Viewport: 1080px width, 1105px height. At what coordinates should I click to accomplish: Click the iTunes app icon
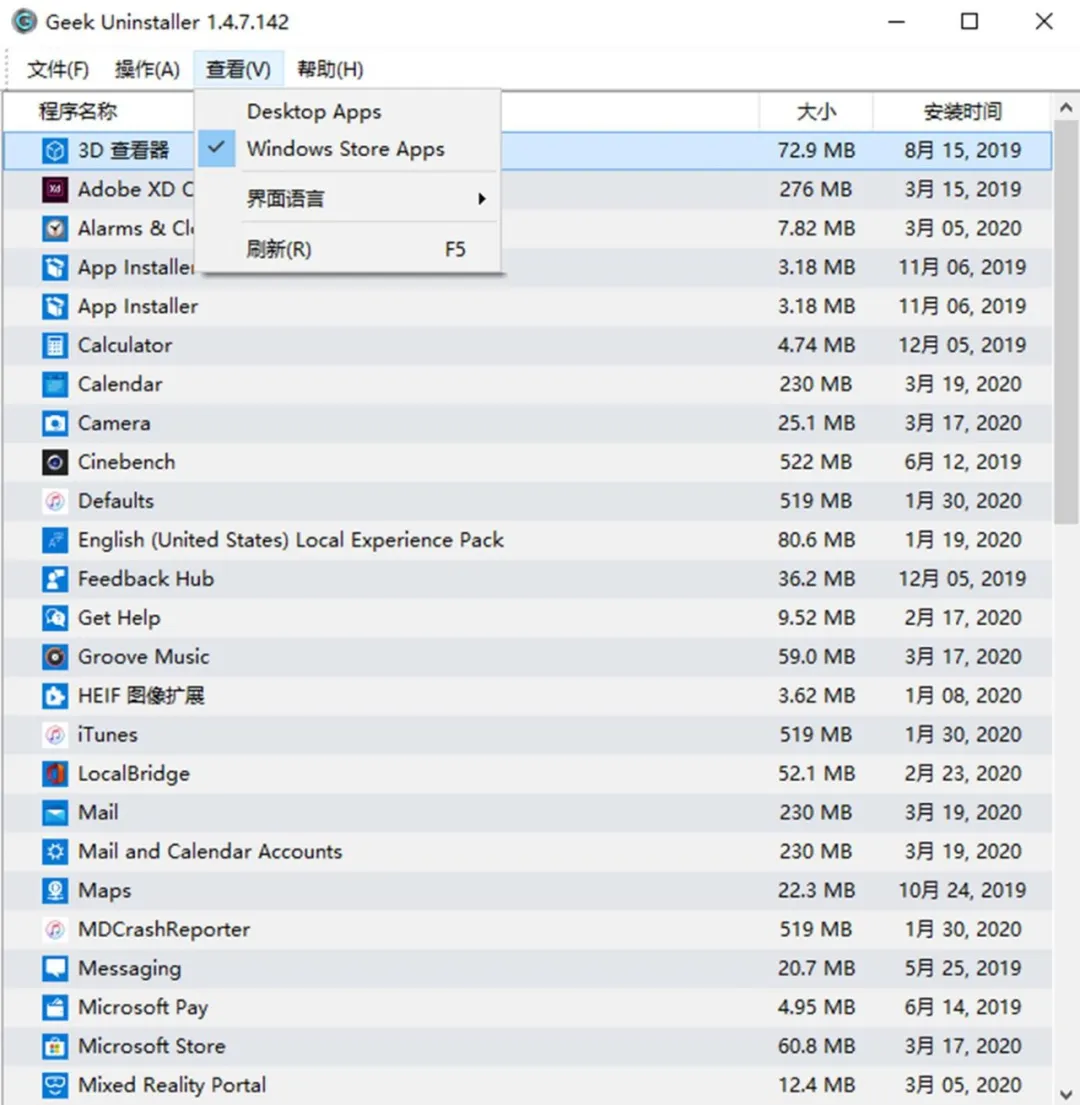[55, 735]
